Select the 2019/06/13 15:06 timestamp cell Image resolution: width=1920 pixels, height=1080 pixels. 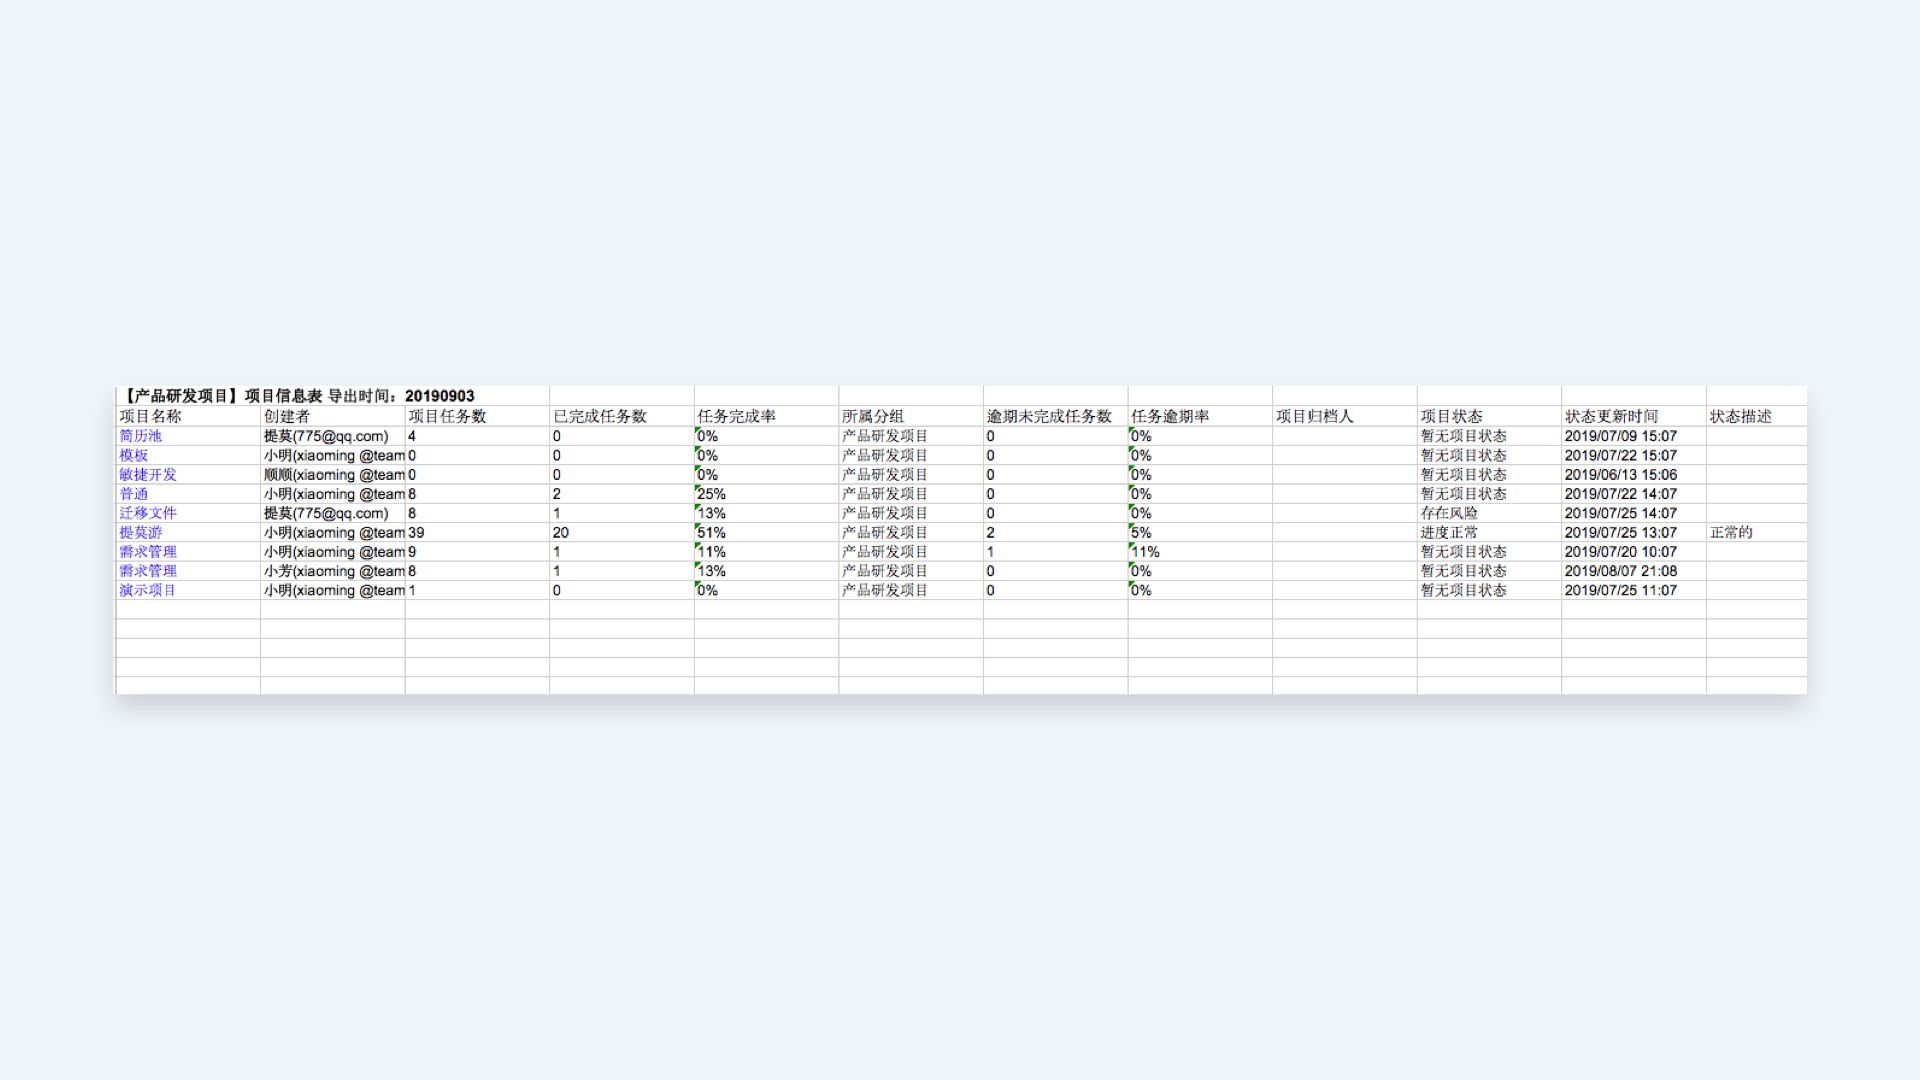point(1633,475)
